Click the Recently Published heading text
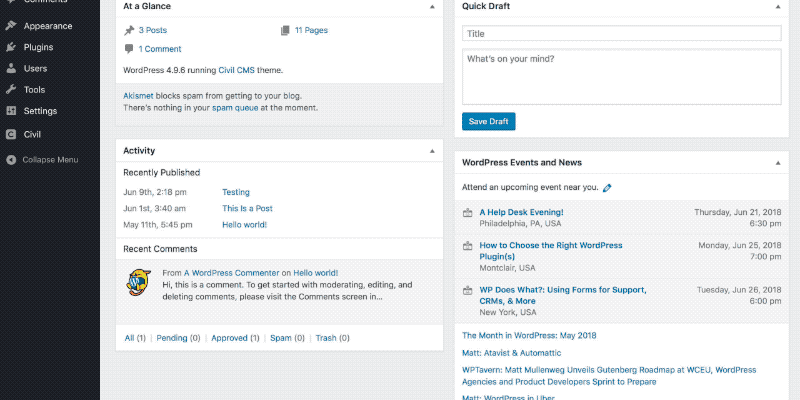The height and width of the screenshot is (400, 800). (162, 173)
